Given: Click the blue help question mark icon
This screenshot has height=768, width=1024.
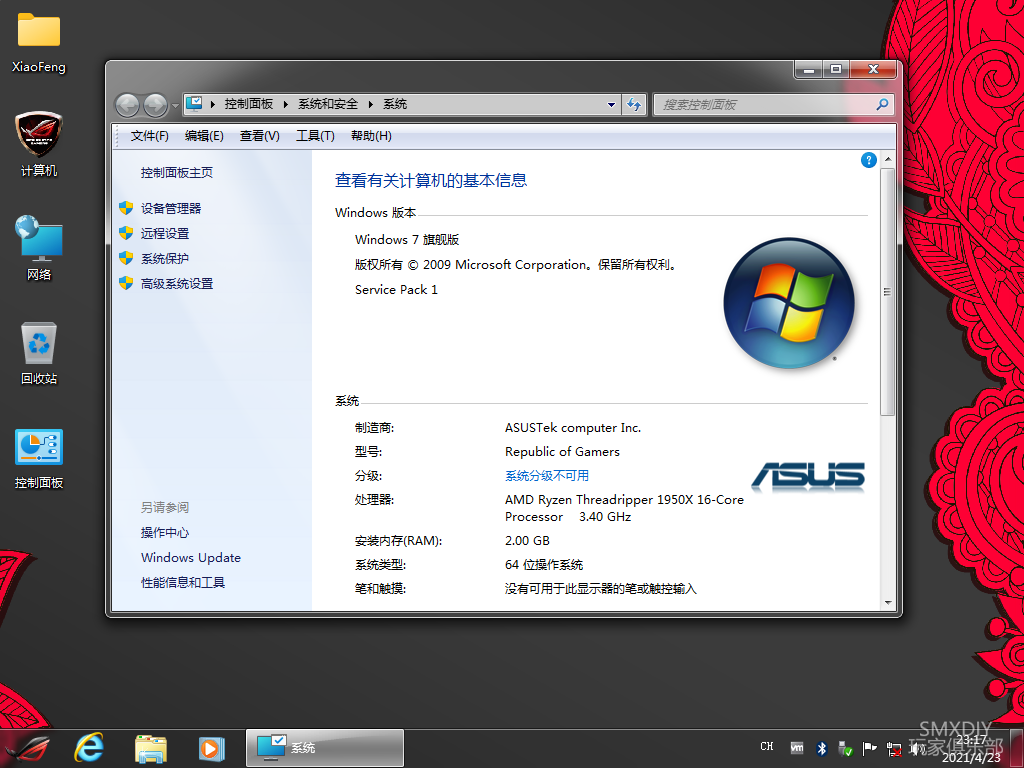Looking at the screenshot, I should click(x=869, y=160).
